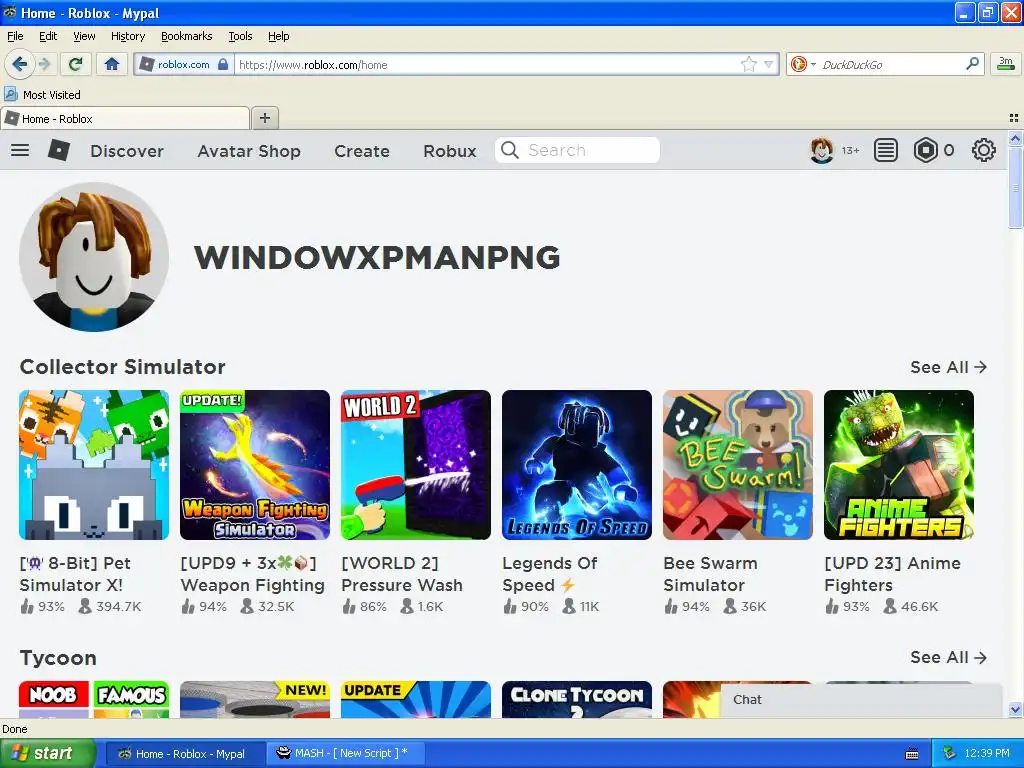
Task: Click the Robux balance hexagon icon
Action: (x=925, y=150)
